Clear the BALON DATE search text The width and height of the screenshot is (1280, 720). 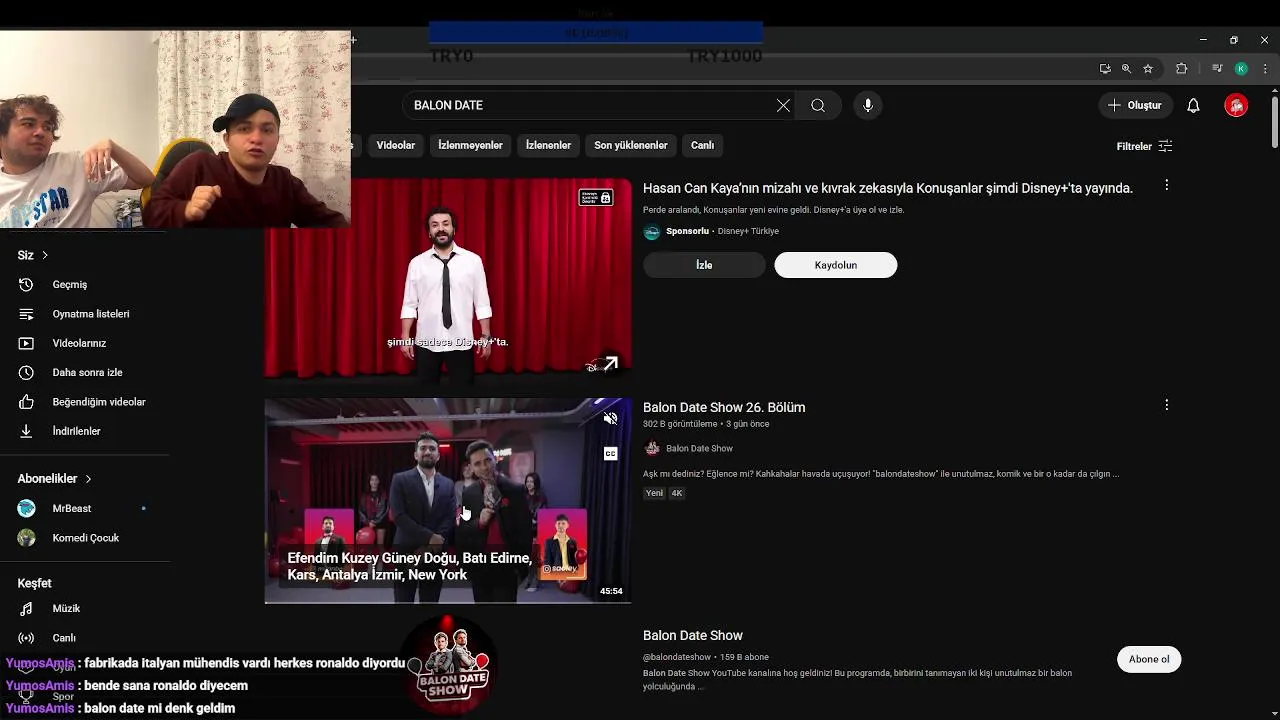tap(783, 105)
